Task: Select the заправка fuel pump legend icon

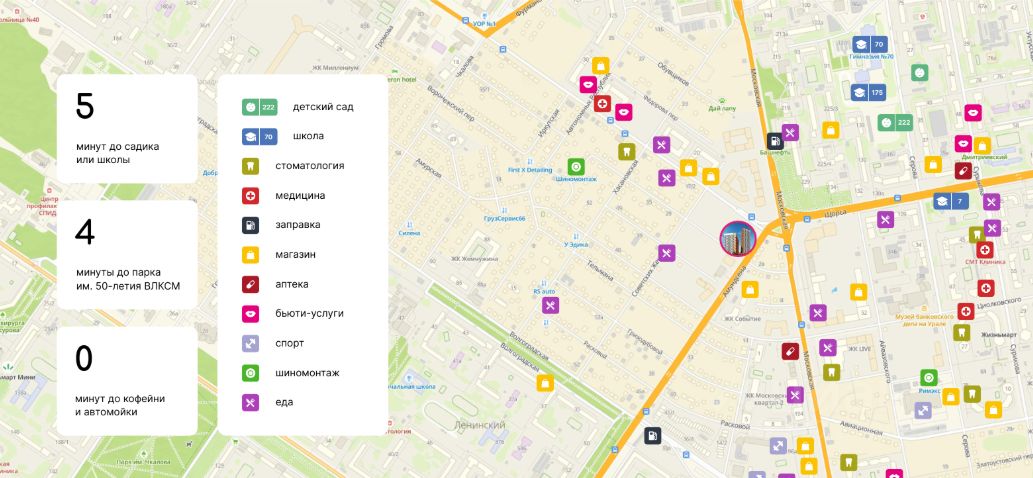Action: 250,225
